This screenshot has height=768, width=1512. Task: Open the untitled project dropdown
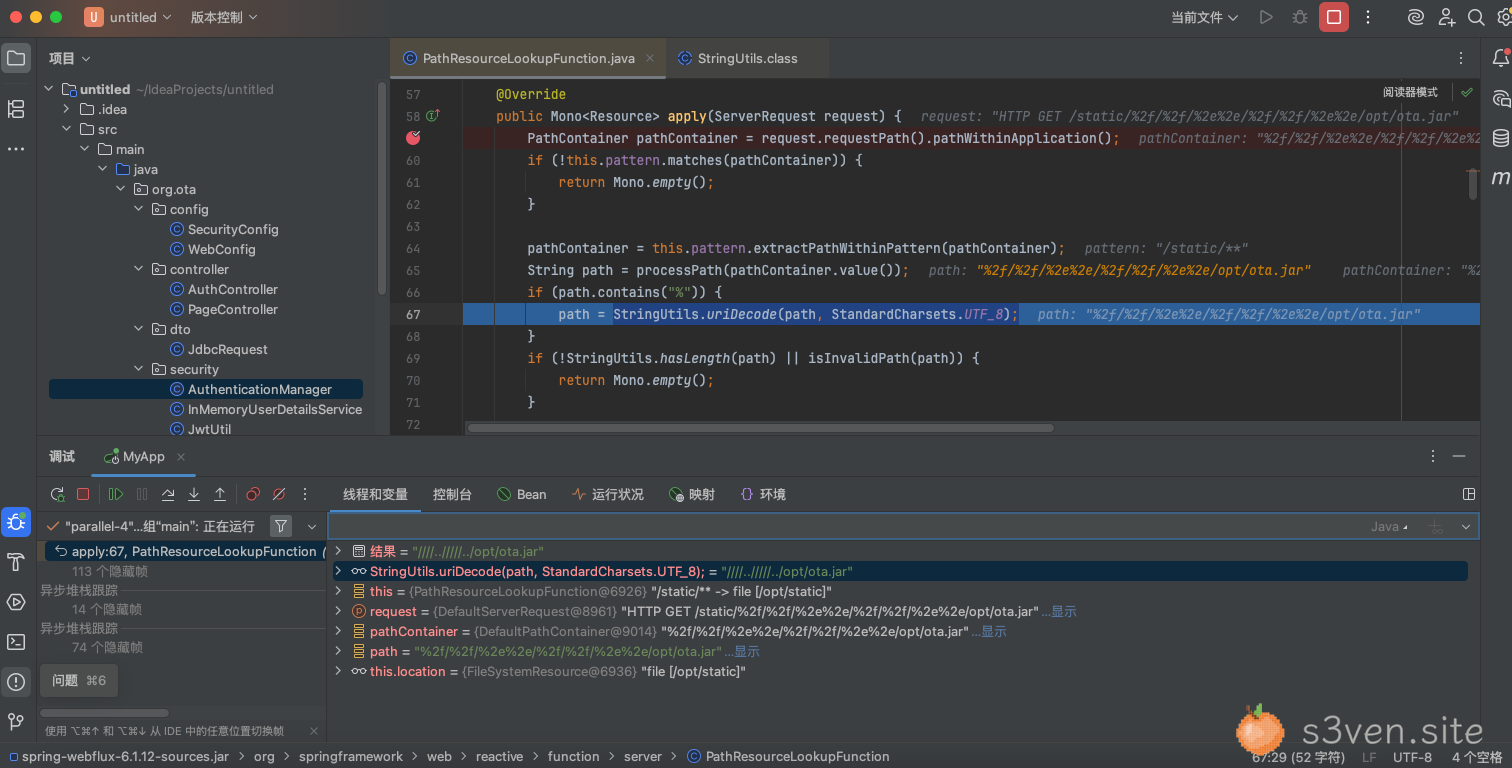tap(129, 17)
